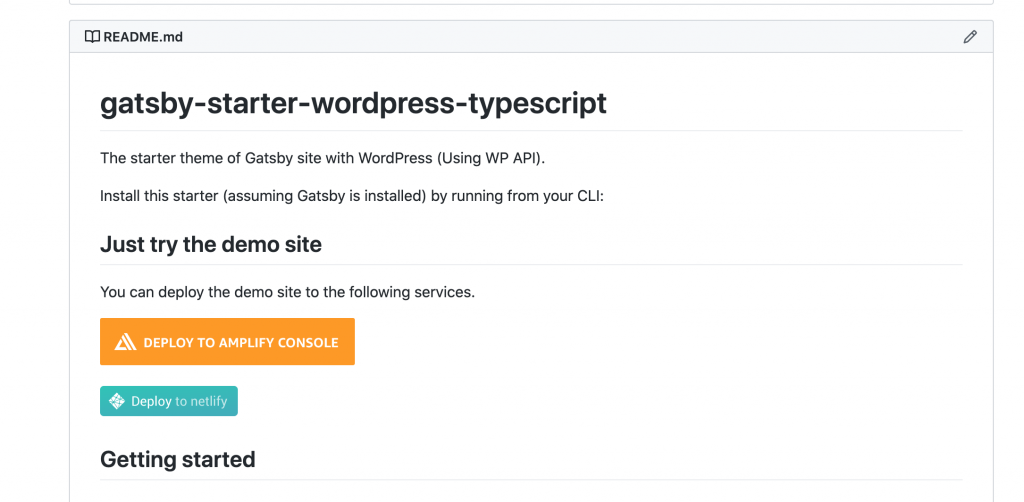Click the 'You can deploy the demo site' sentence
Screen dimensions: 1024x502
(x=287, y=292)
